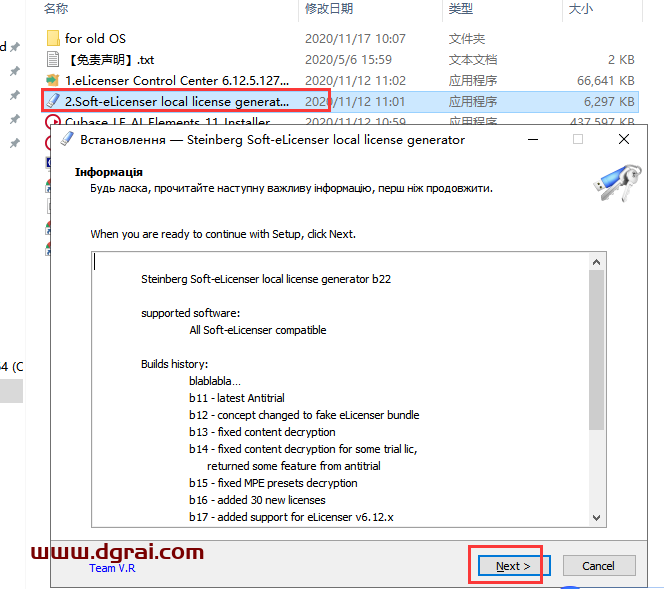The image size is (664, 589).
Task: Click the USB key image in the installer
Action: (617, 183)
